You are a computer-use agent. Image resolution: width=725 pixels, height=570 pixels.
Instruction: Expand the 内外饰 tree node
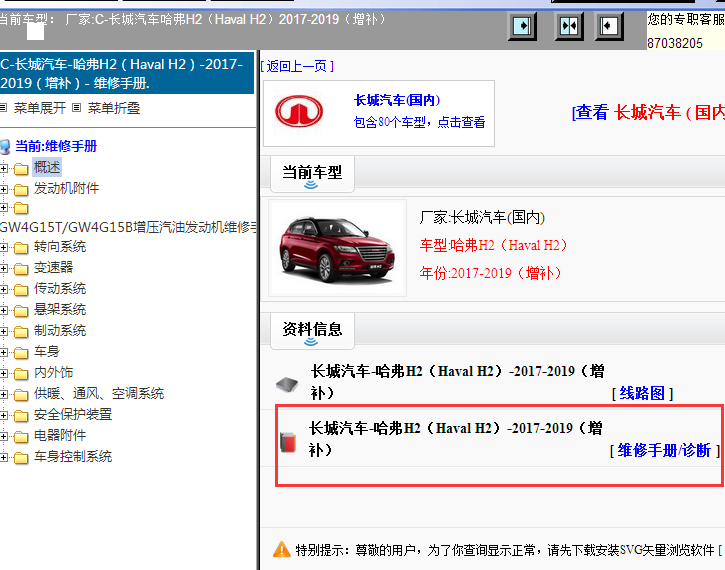[3, 374]
